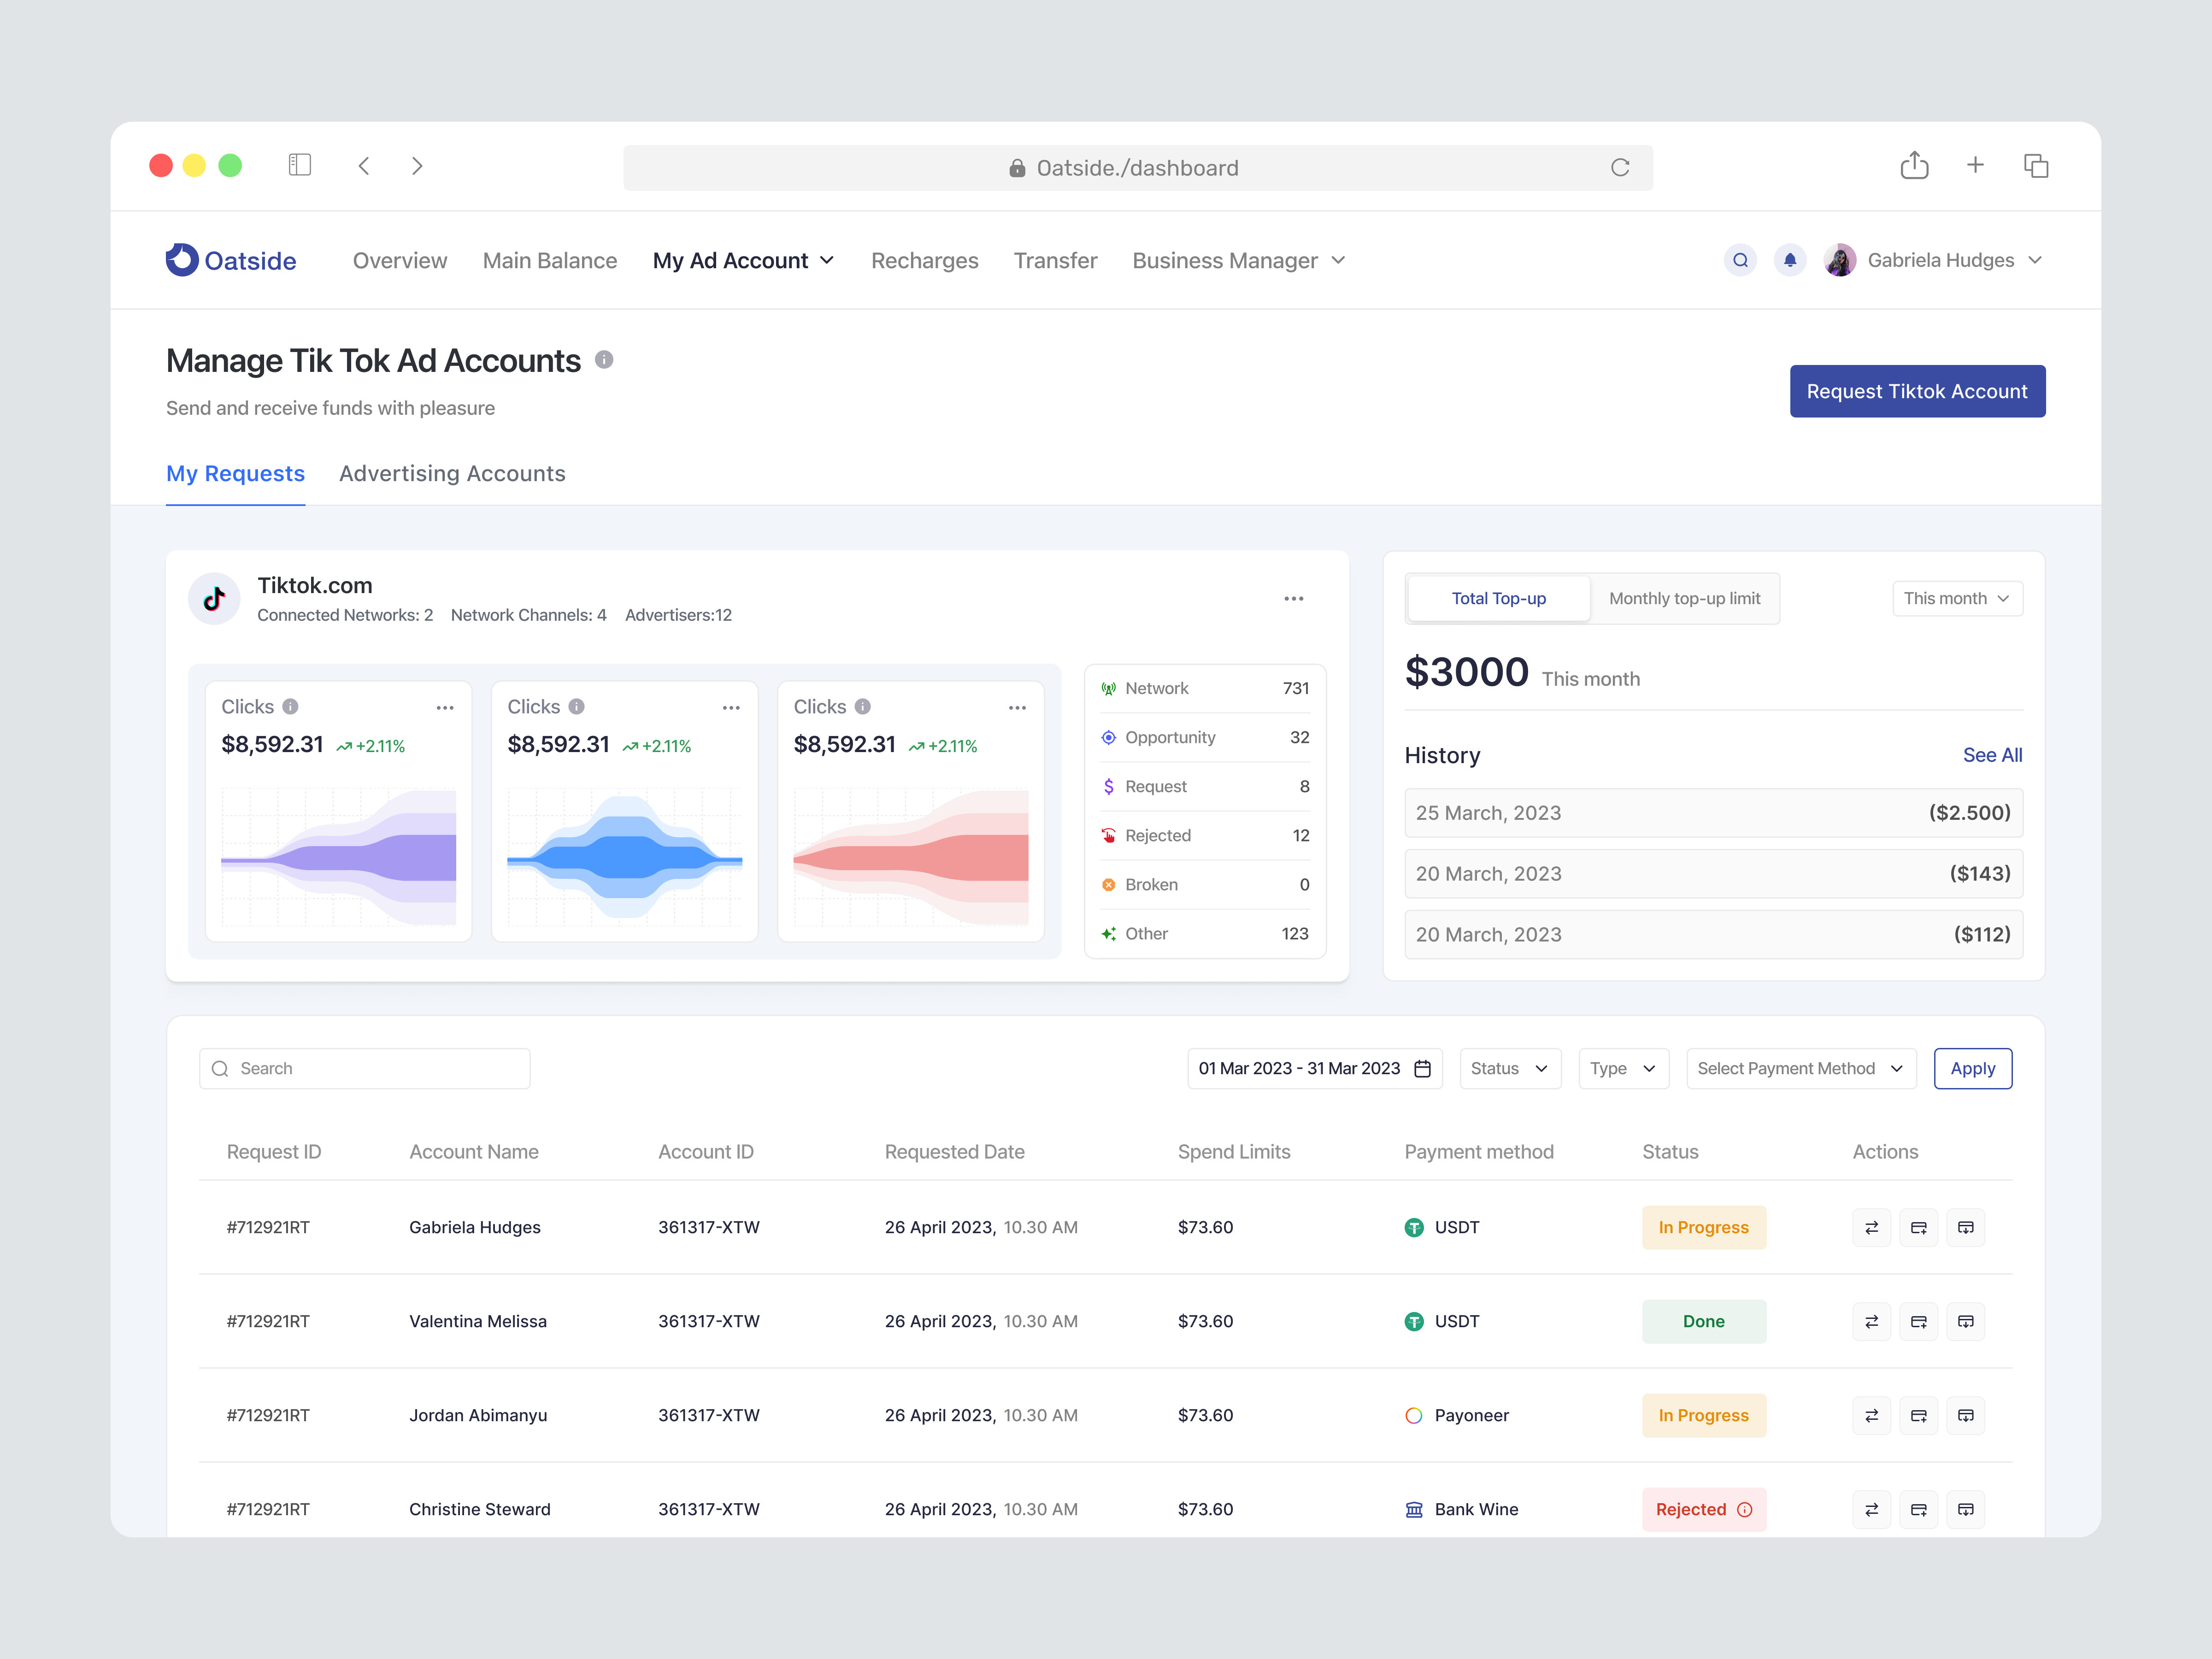Open the three-dot menu on the Tiktok.com card
The height and width of the screenshot is (1659, 2212).
click(1293, 598)
